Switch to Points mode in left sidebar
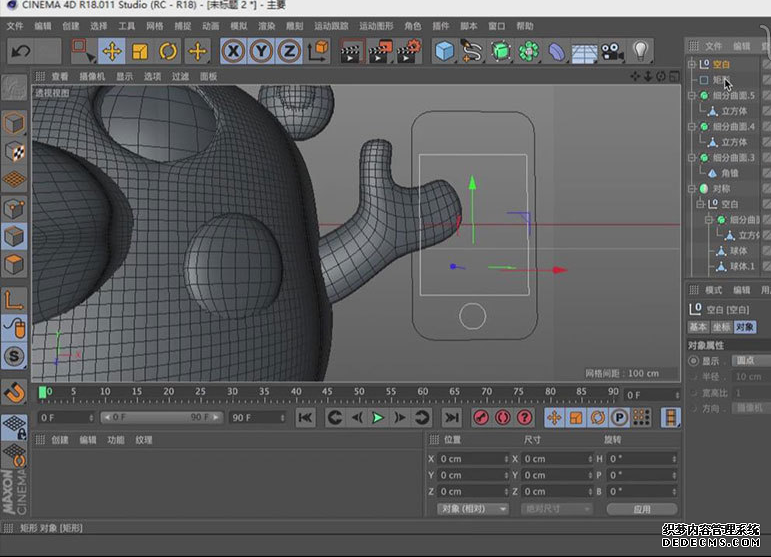 (x=14, y=208)
